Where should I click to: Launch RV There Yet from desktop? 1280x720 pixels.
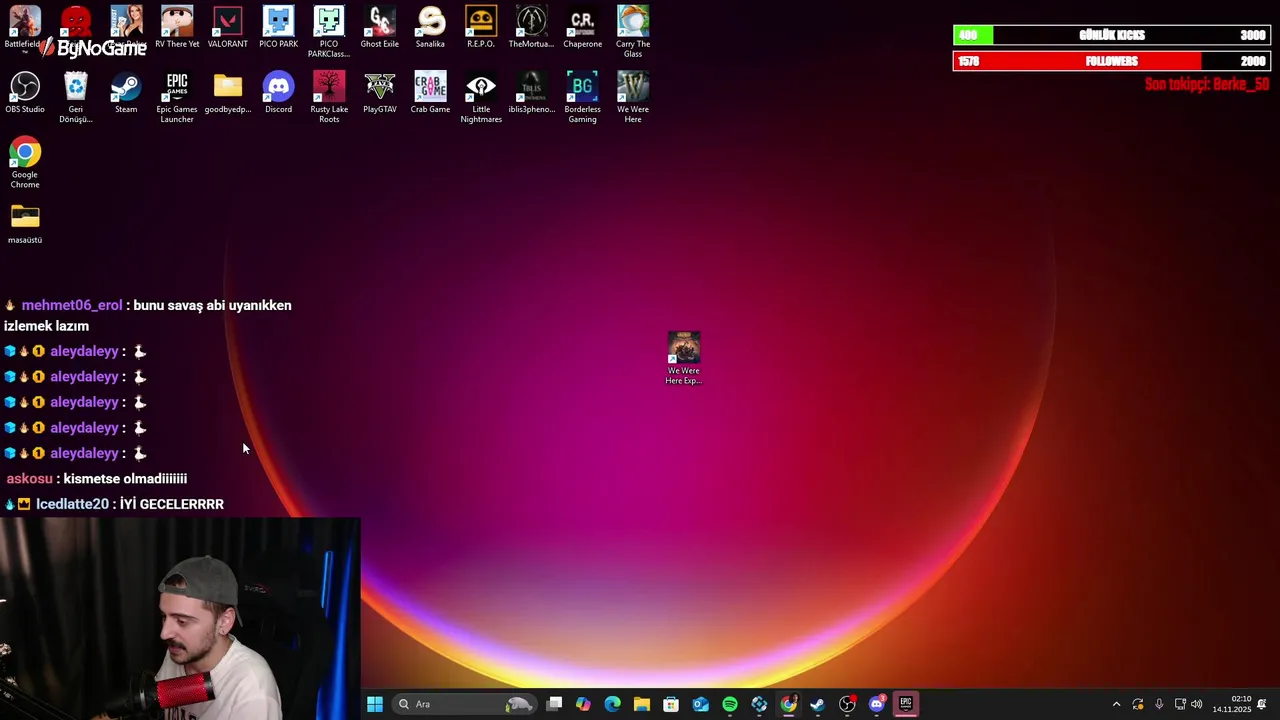(177, 27)
